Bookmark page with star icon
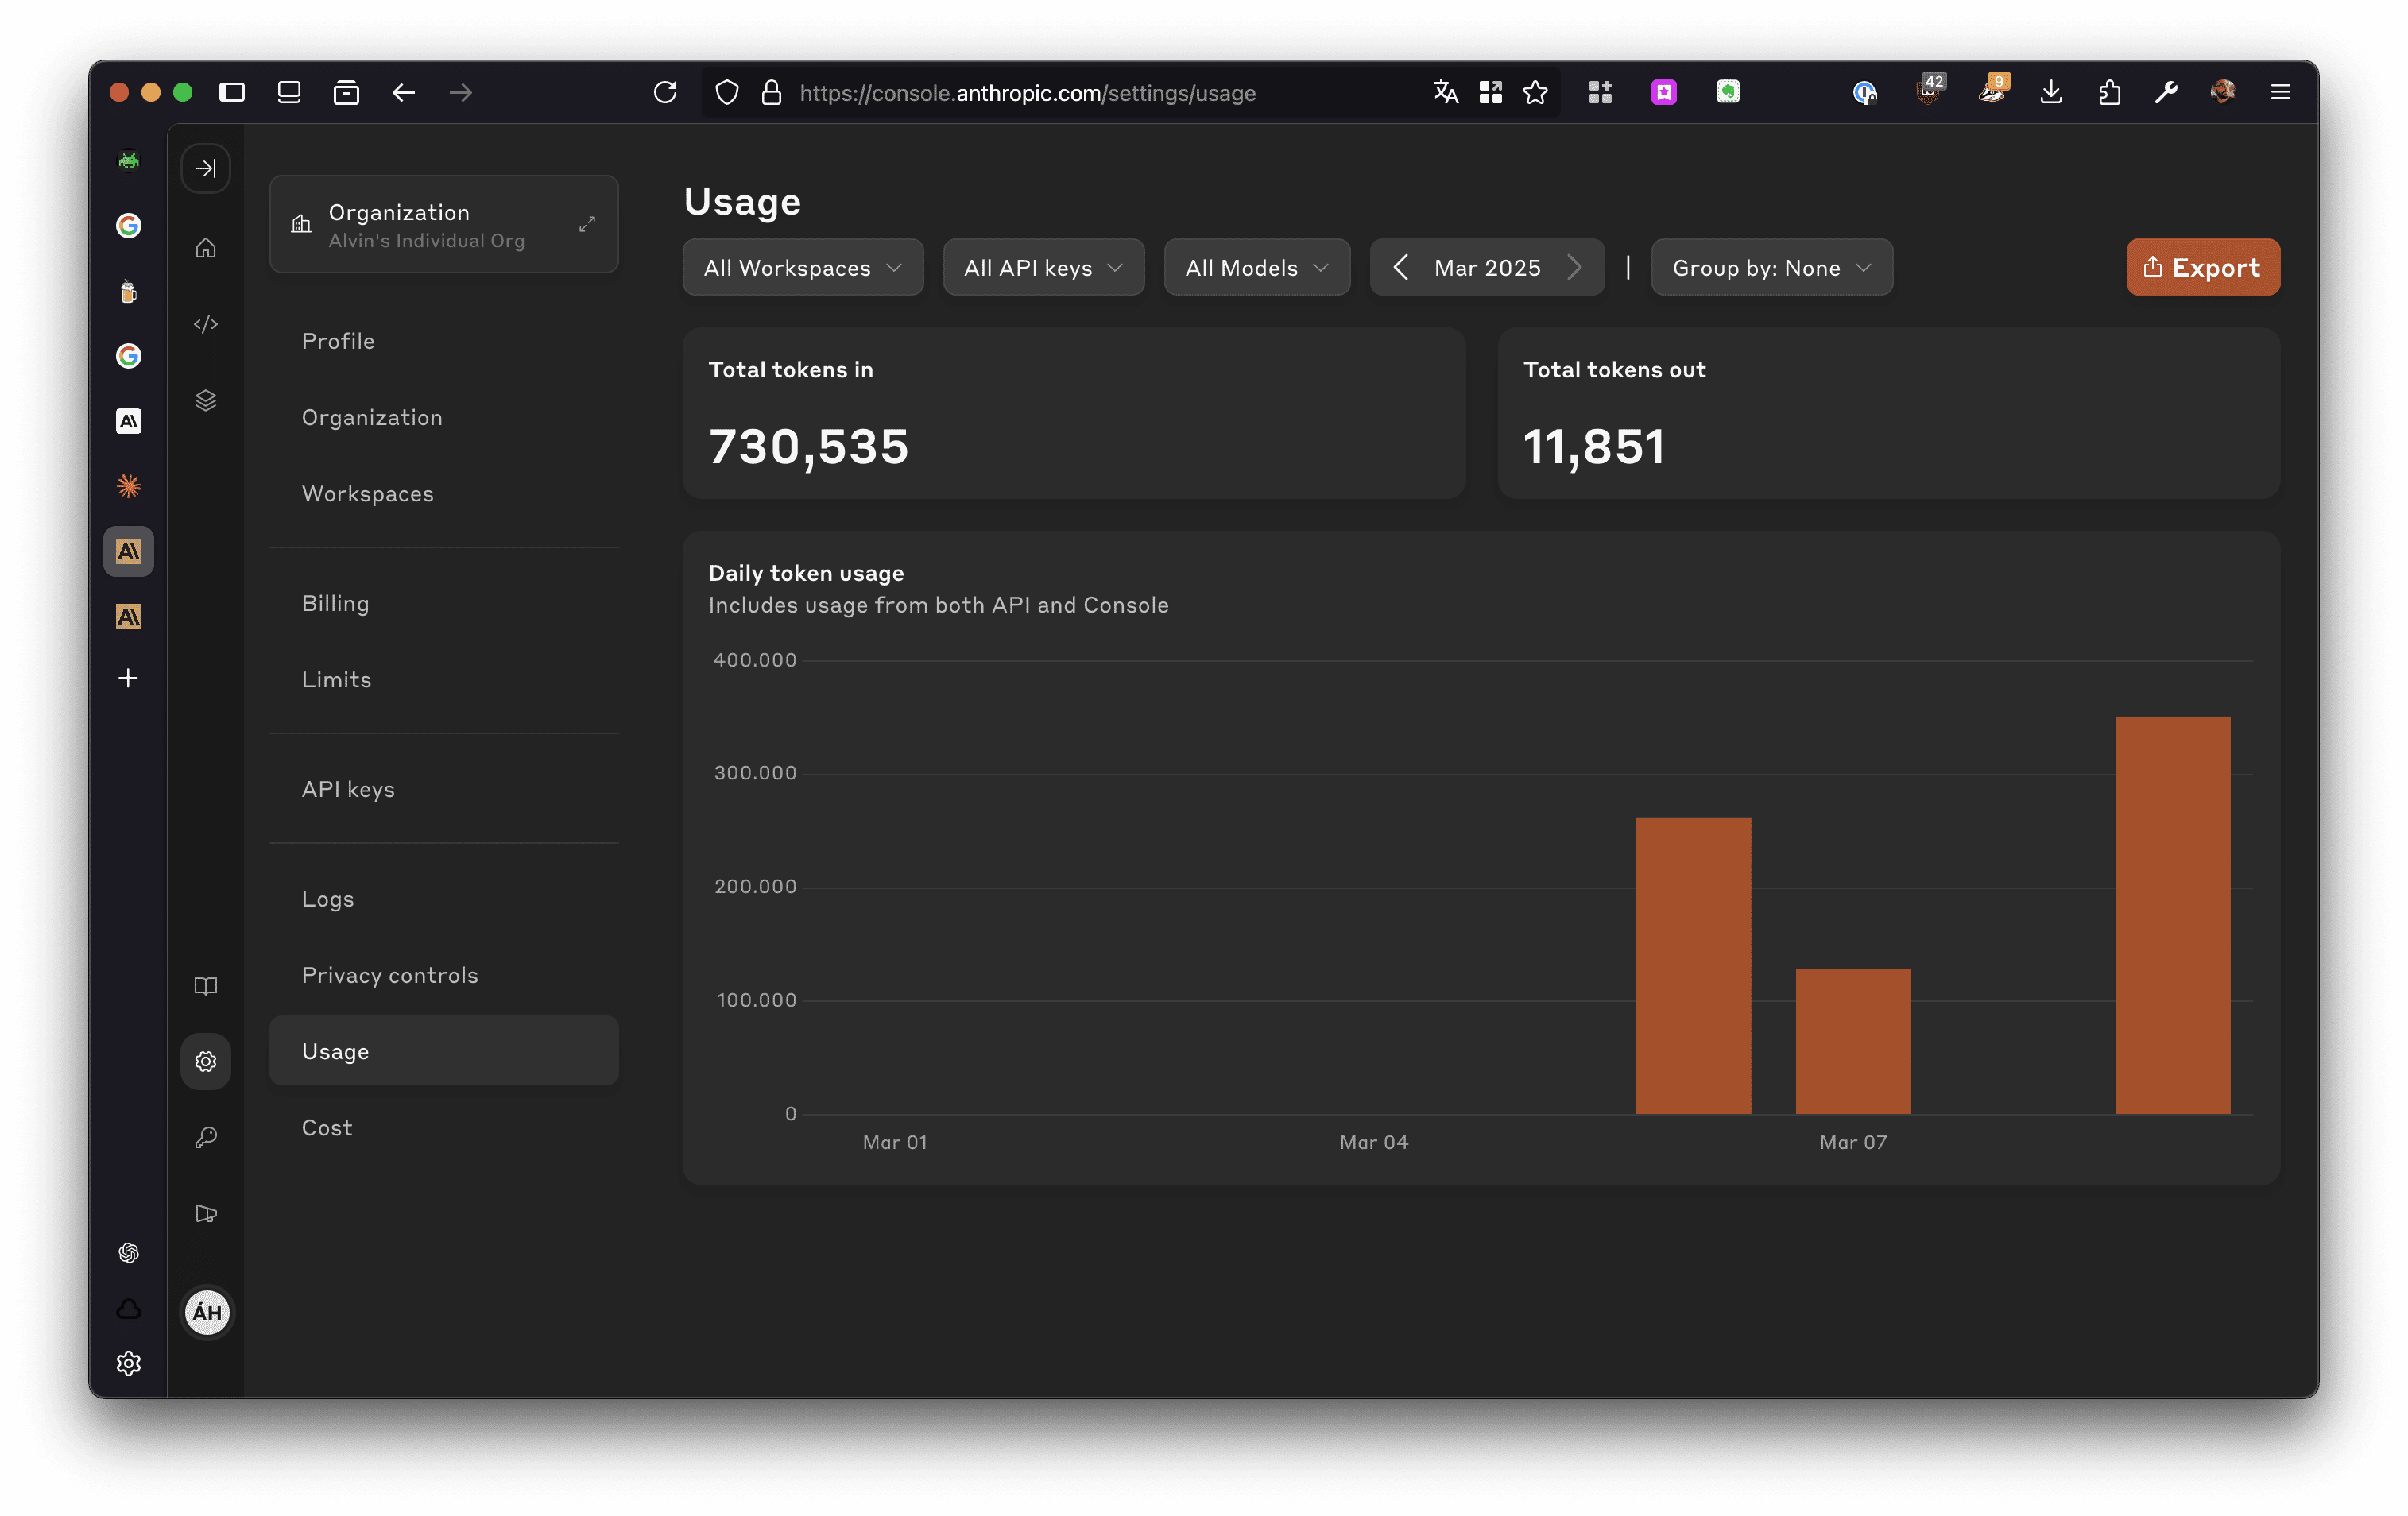The width and height of the screenshot is (2408, 1516). click(1534, 93)
